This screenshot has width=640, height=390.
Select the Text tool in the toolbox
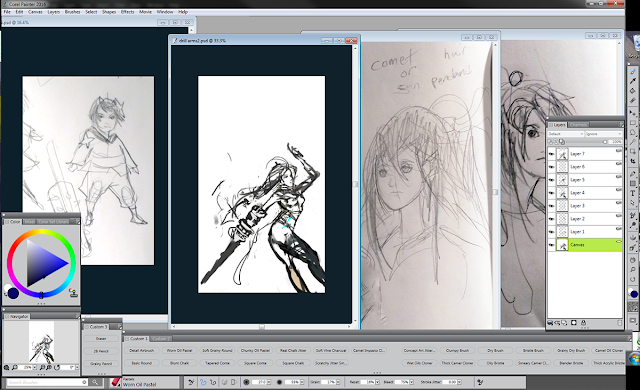tap(633, 193)
